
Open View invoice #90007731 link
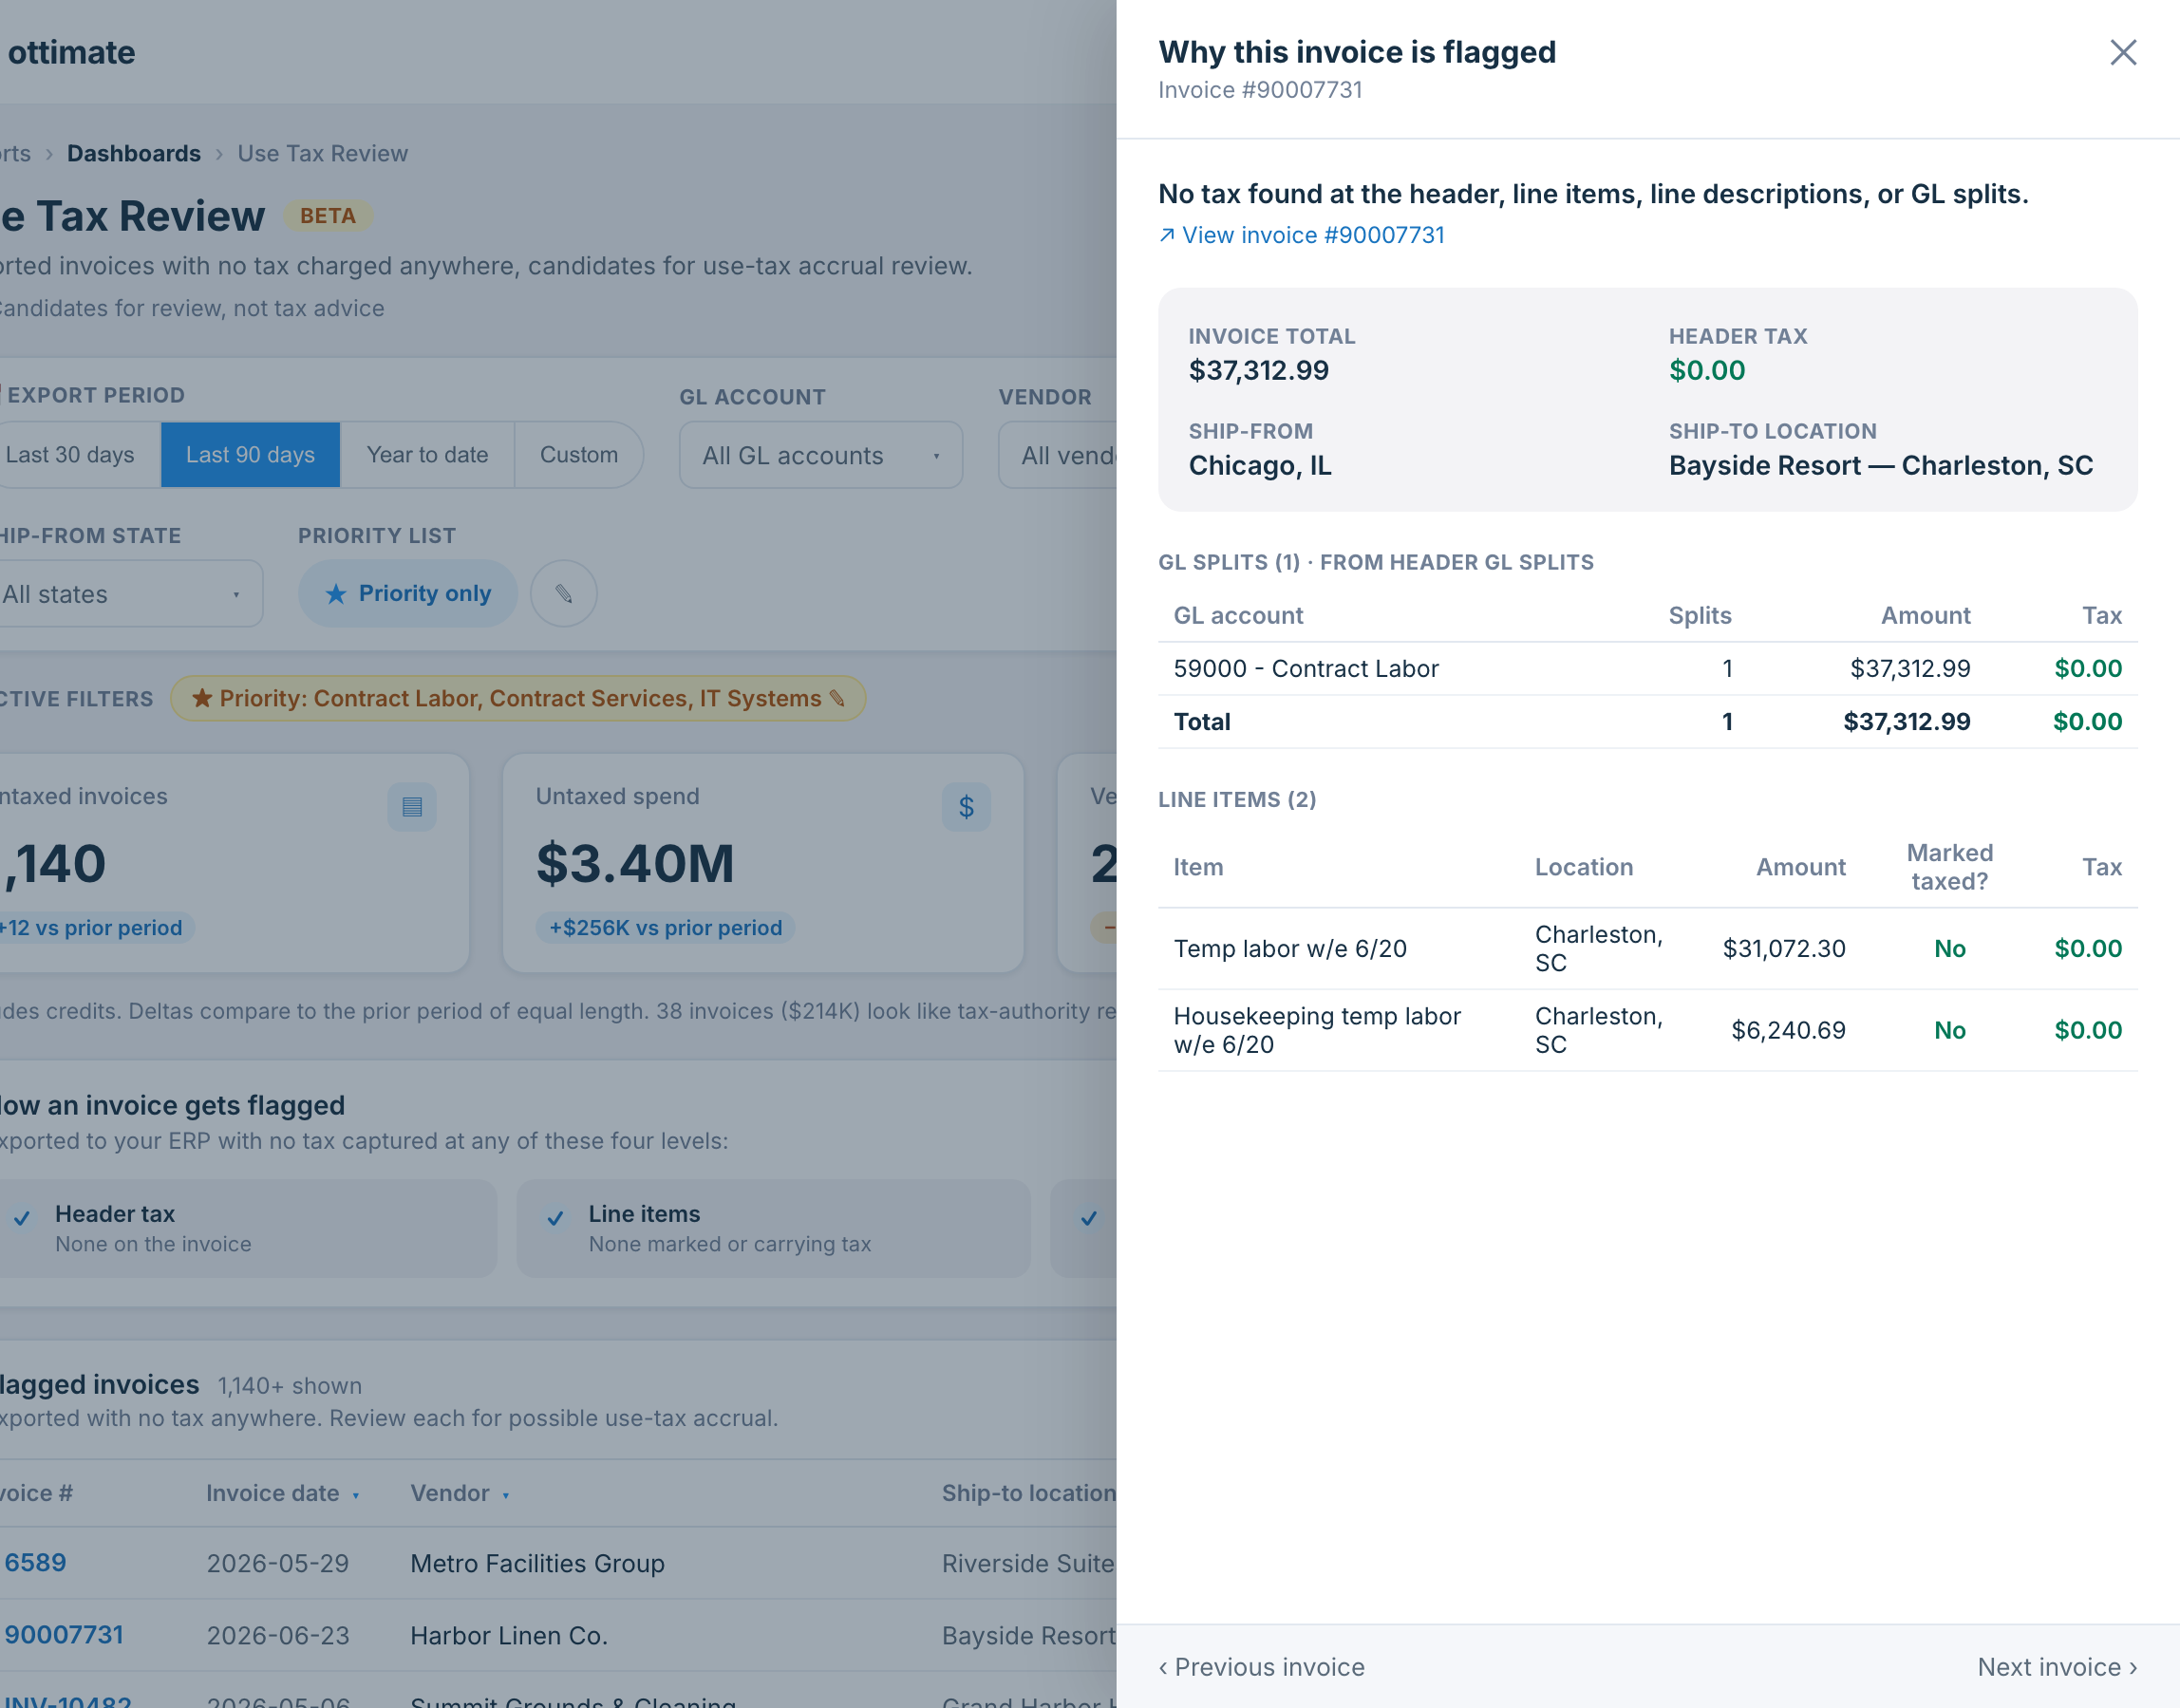pyautogui.click(x=1301, y=235)
